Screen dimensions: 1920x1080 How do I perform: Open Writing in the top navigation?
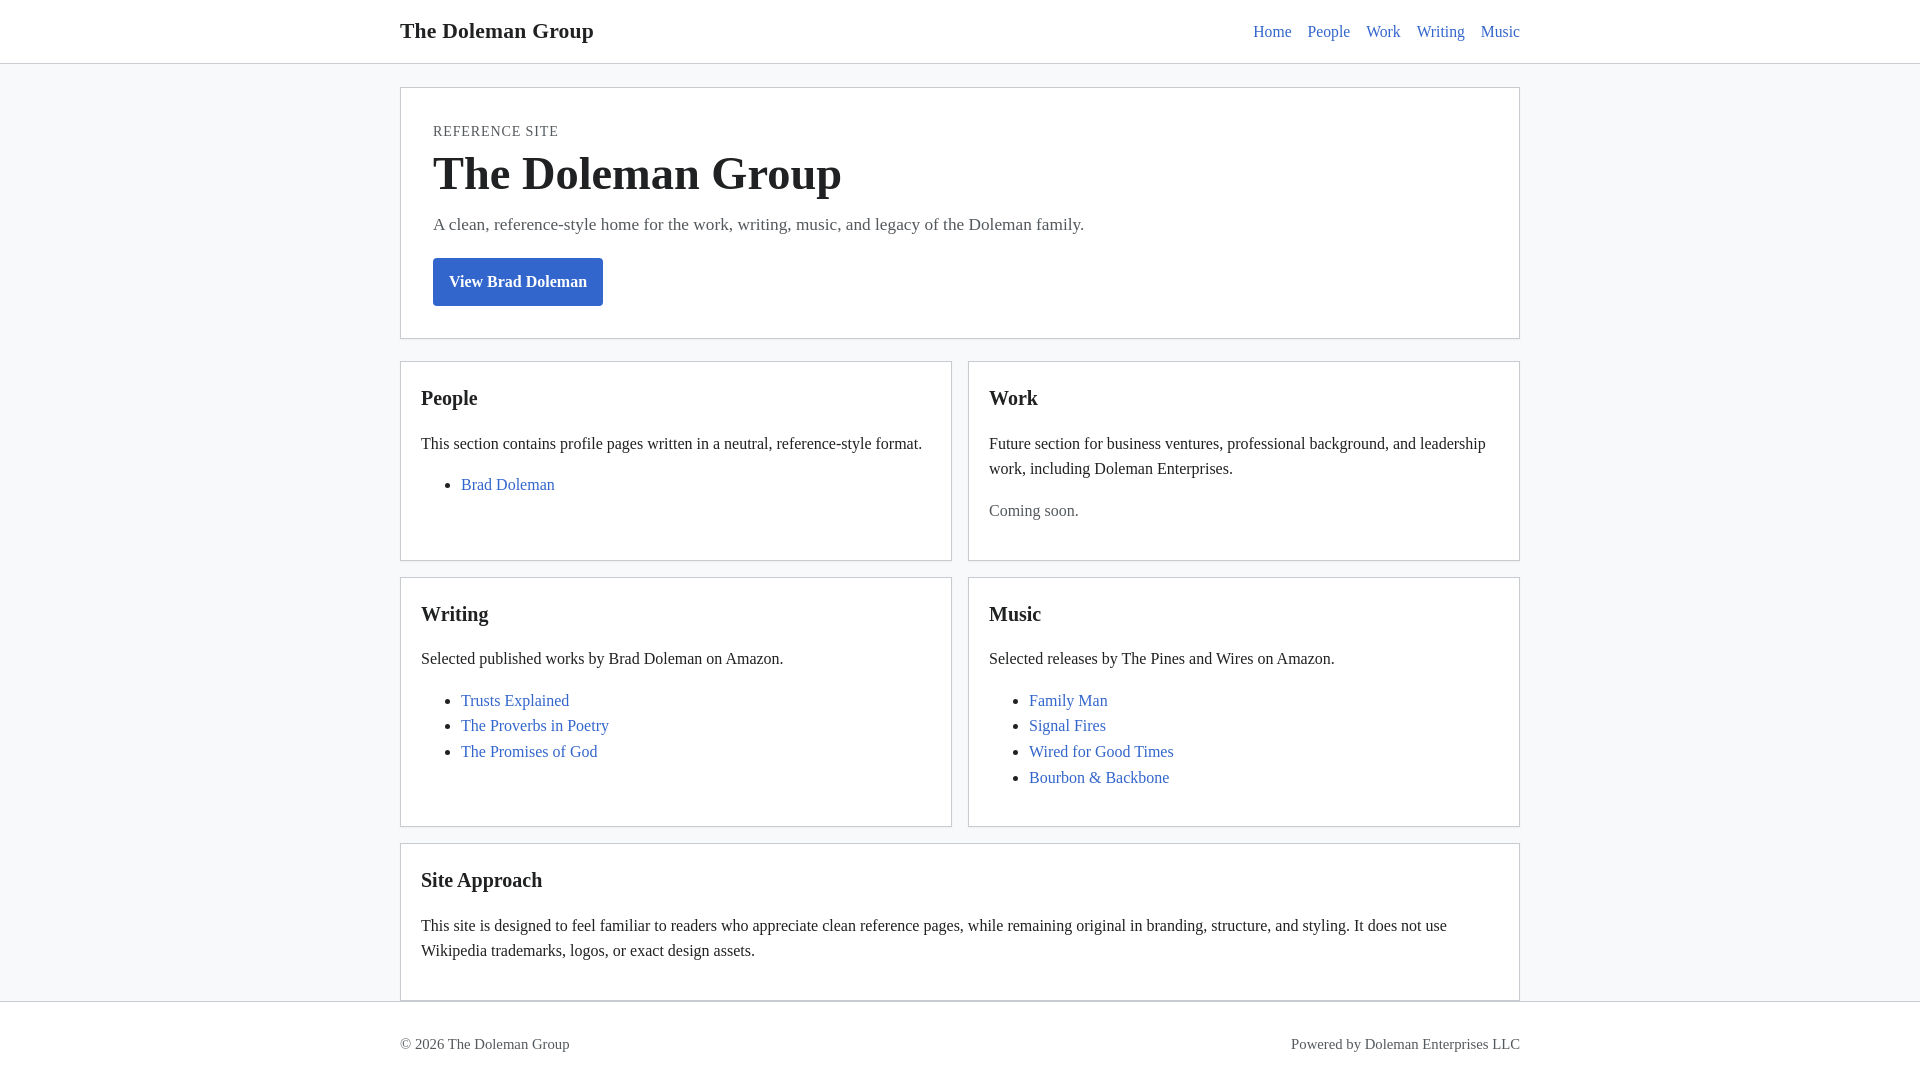coord(1440,32)
